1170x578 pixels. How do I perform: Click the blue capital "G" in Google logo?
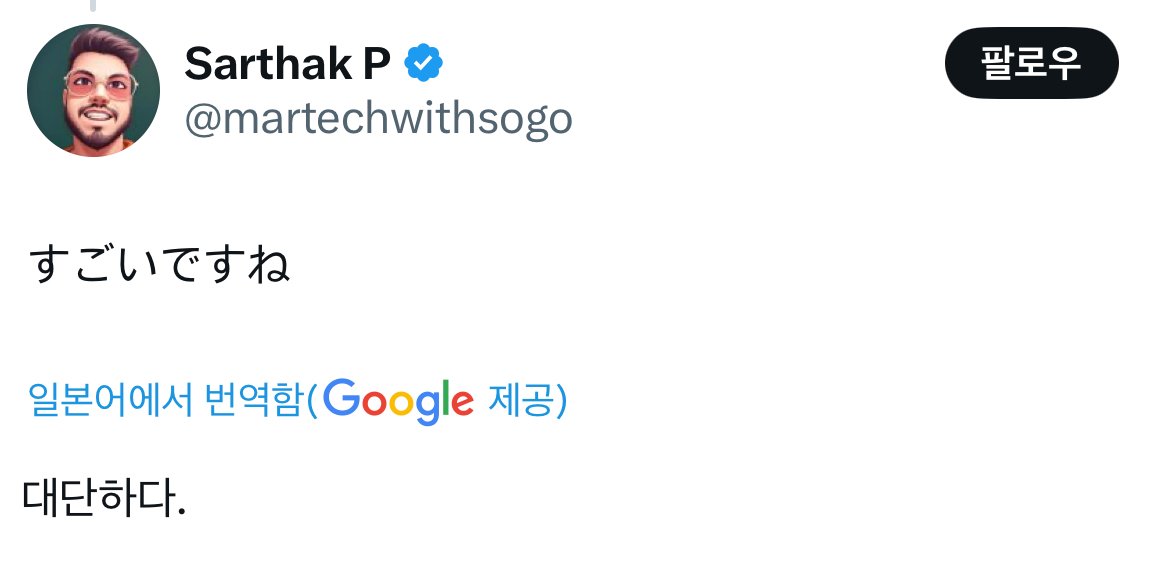[340, 398]
